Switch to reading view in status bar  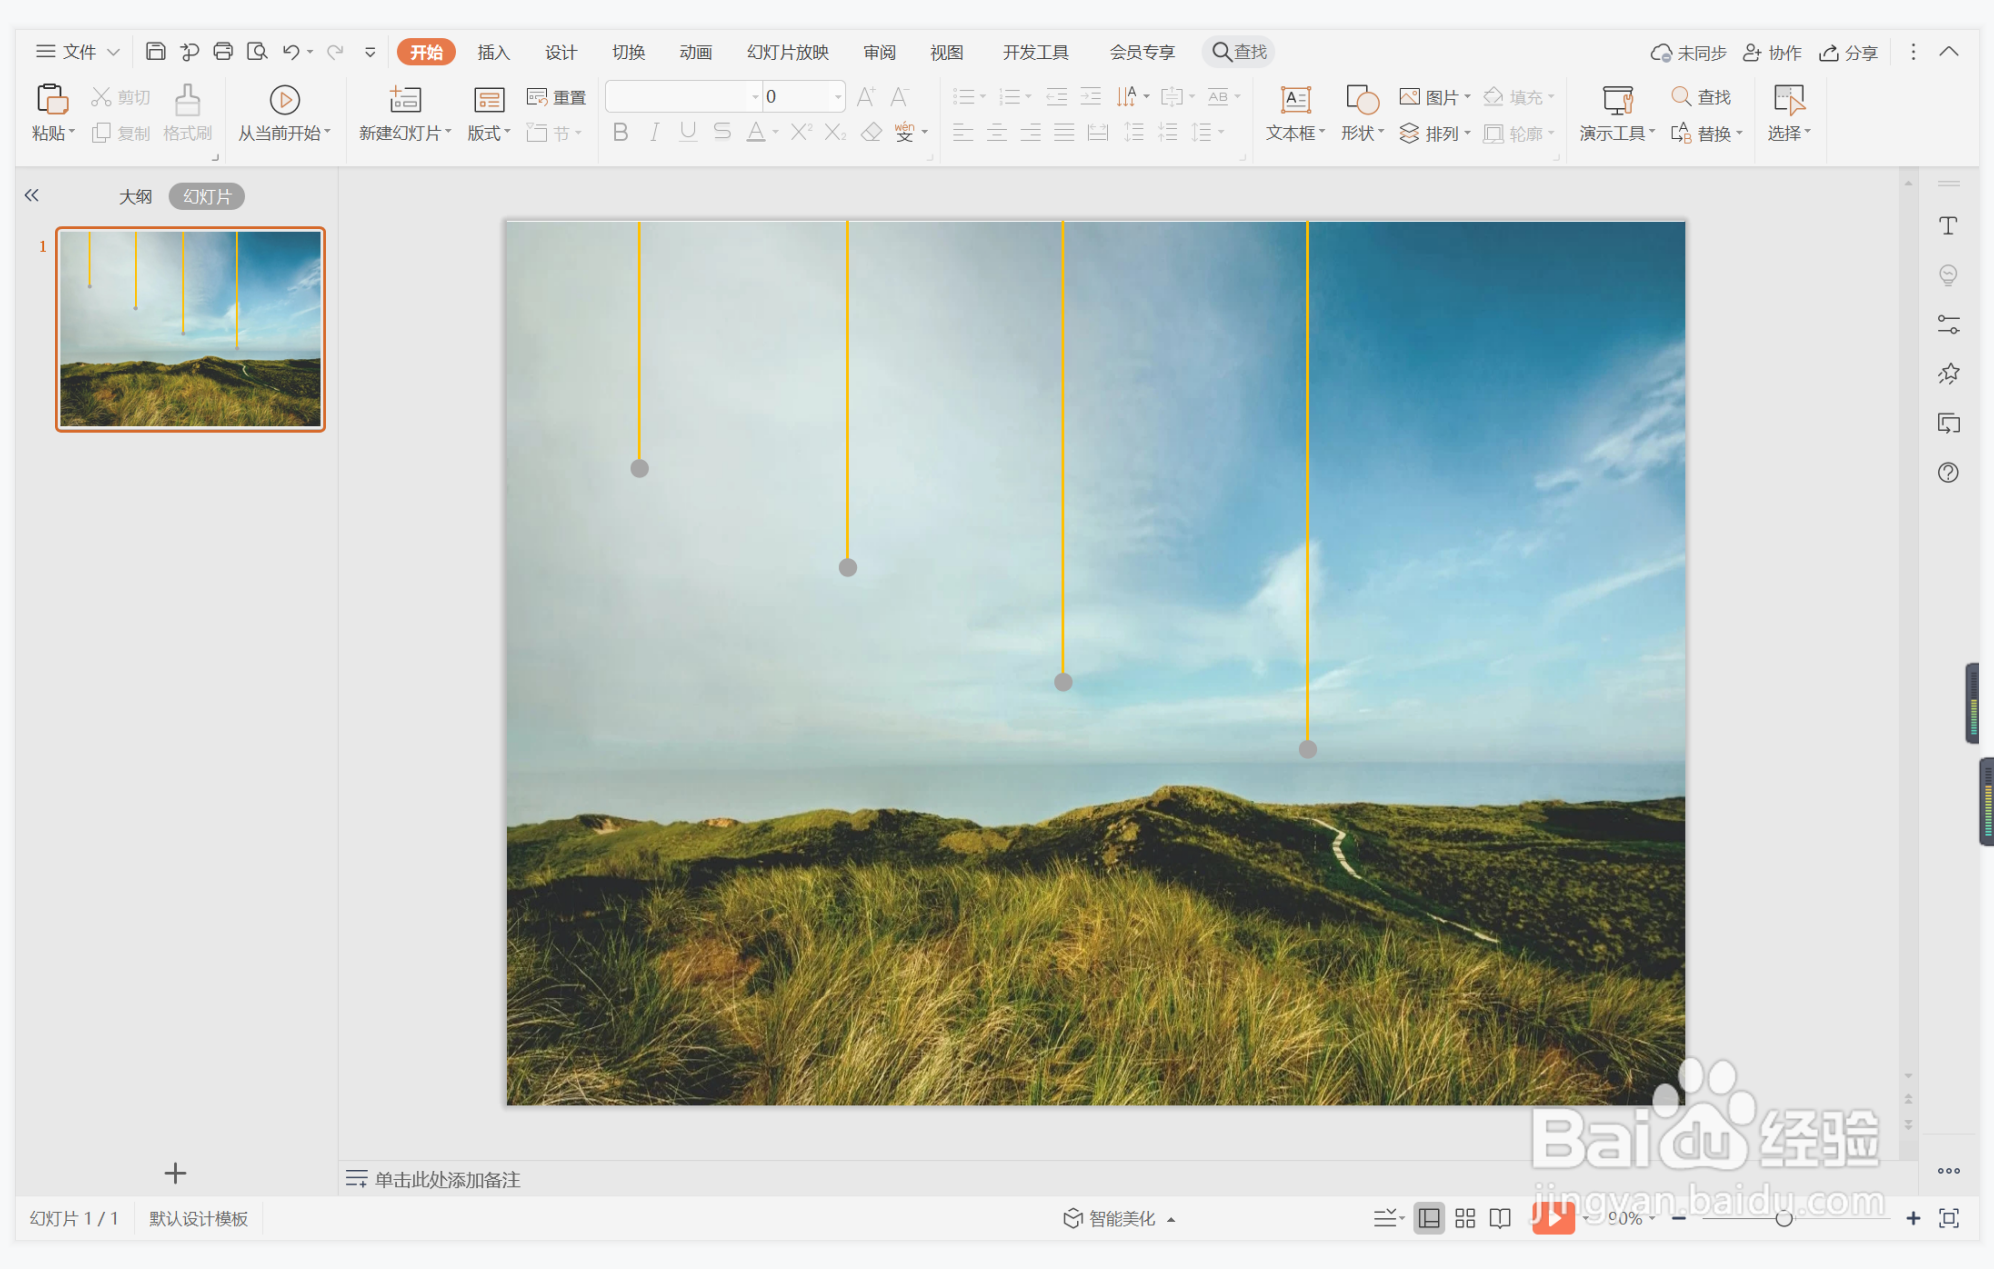1500,1218
